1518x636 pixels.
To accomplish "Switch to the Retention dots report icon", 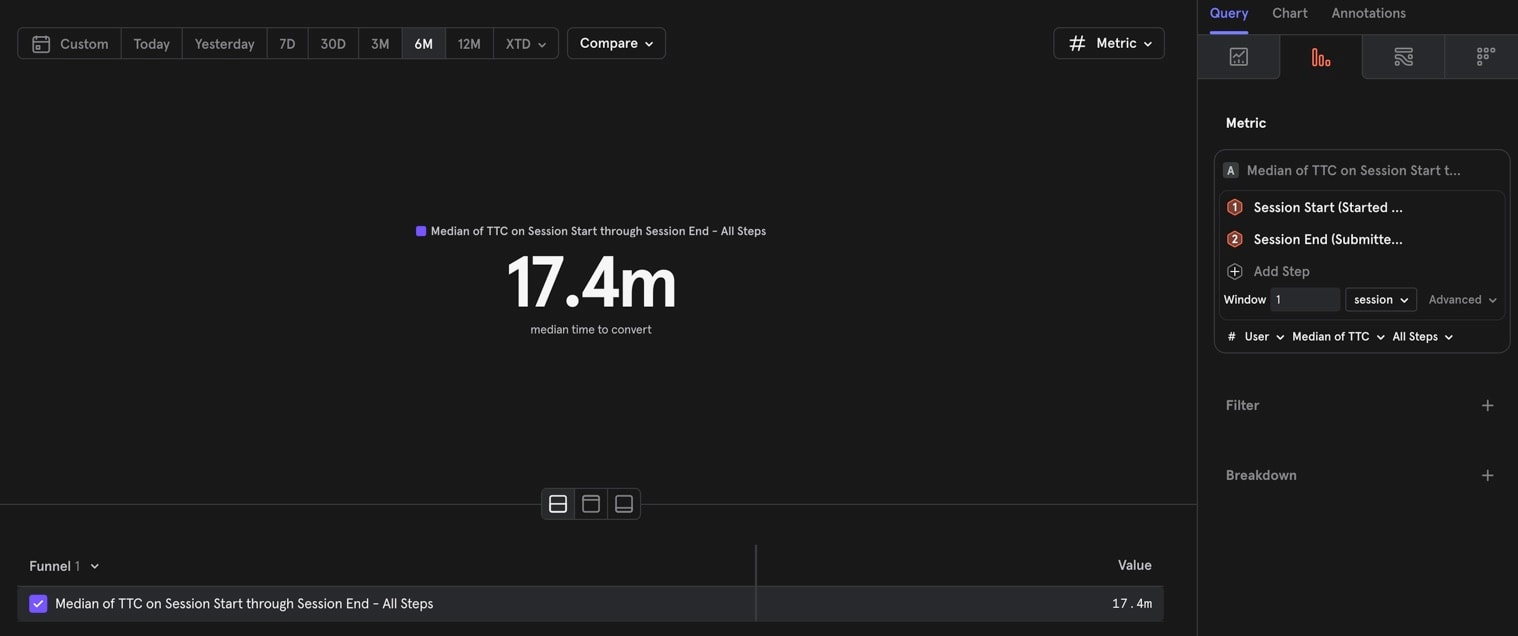I will point(1485,57).
